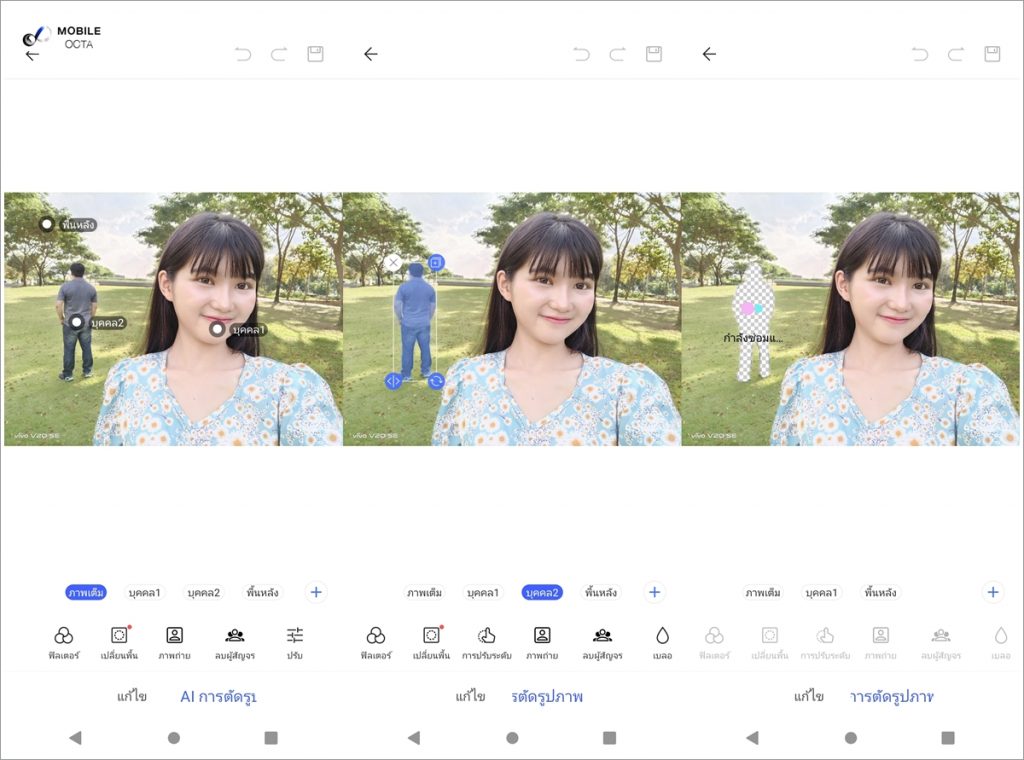
Task: Tap แก้ไข edit text in left screen
Action: tap(131, 696)
